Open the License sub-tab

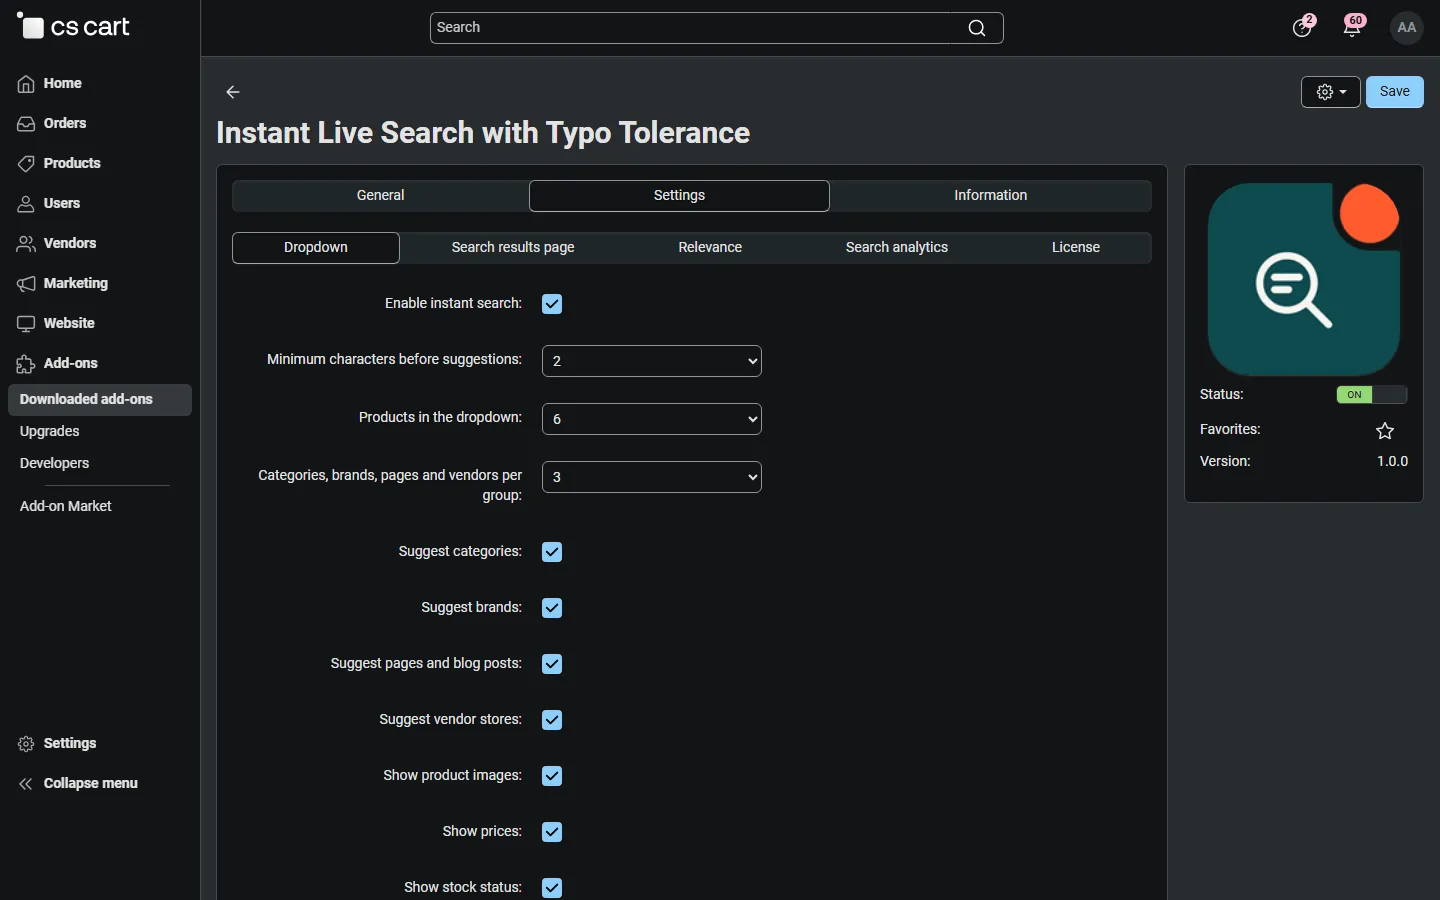pos(1076,248)
